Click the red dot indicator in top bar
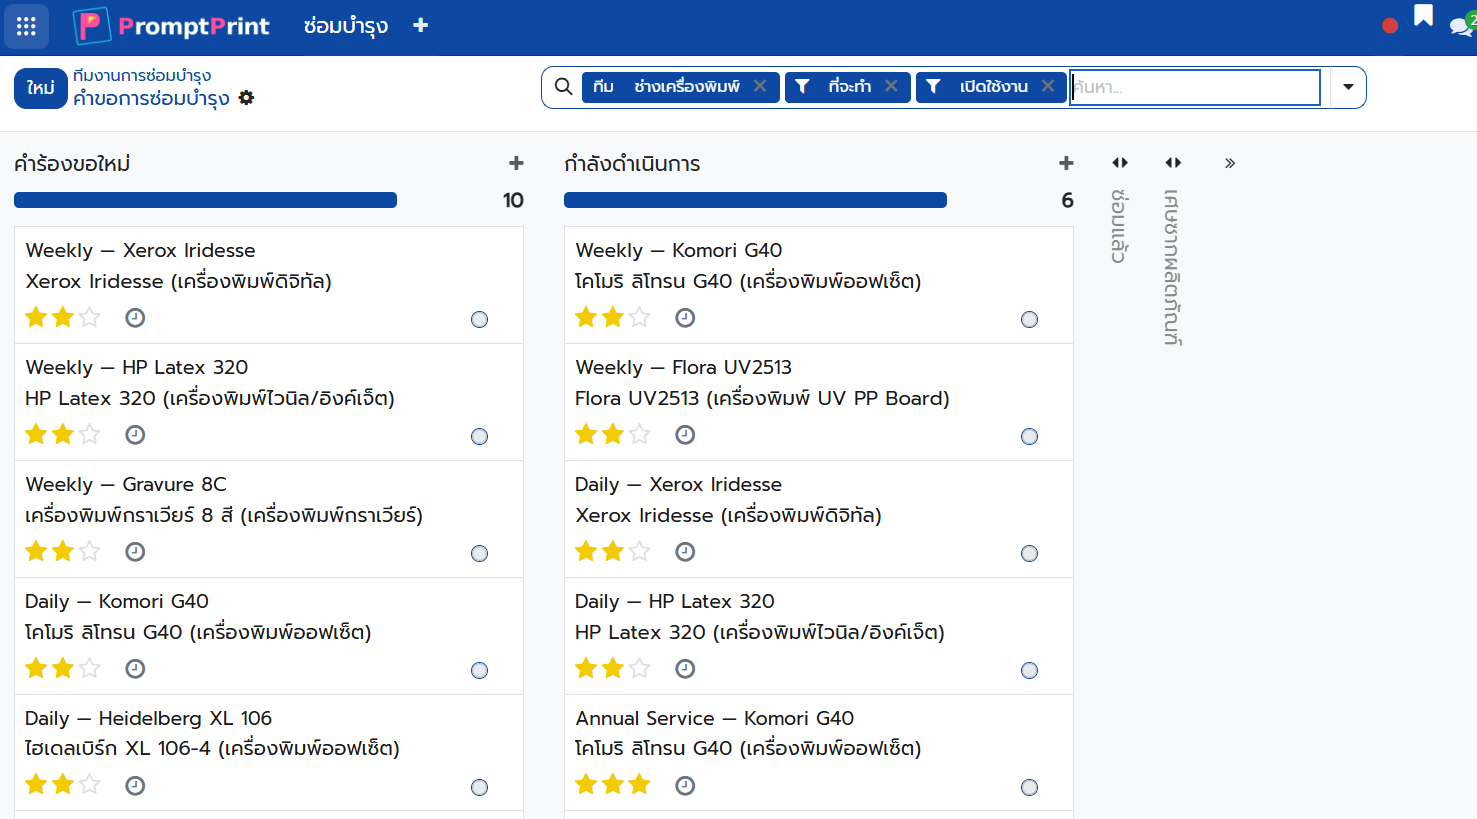The image size is (1477, 819). pos(1390,26)
